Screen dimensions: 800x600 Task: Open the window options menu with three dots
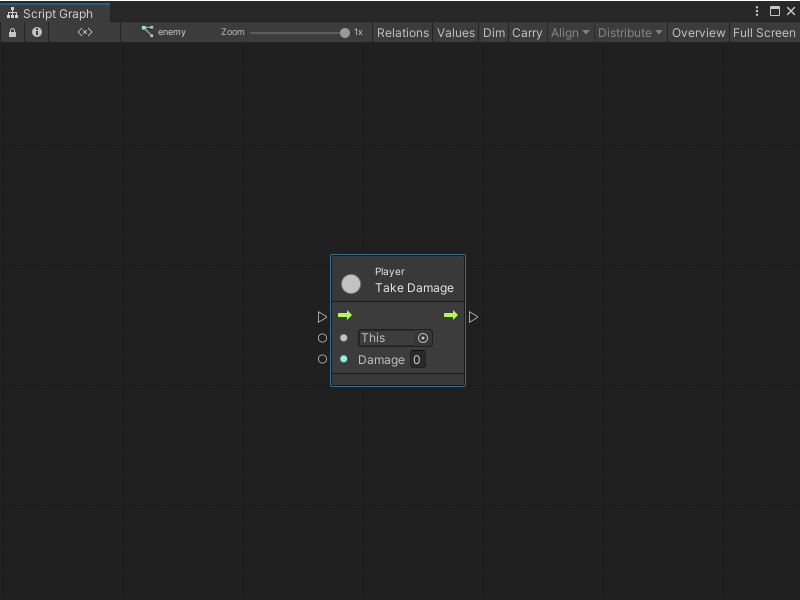pyautogui.click(x=757, y=10)
